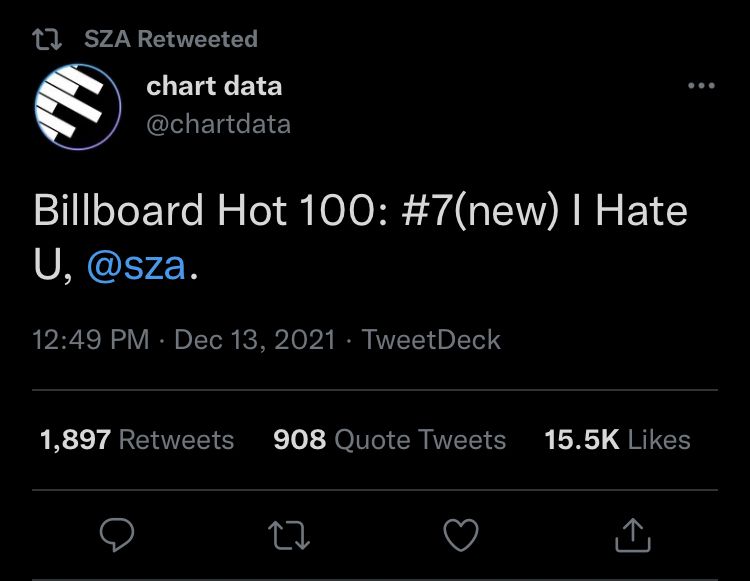Image resolution: width=750 pixels, height=581 pixels.
Task: Click the 1,897 retweet count number
Action: pos(76,439)
